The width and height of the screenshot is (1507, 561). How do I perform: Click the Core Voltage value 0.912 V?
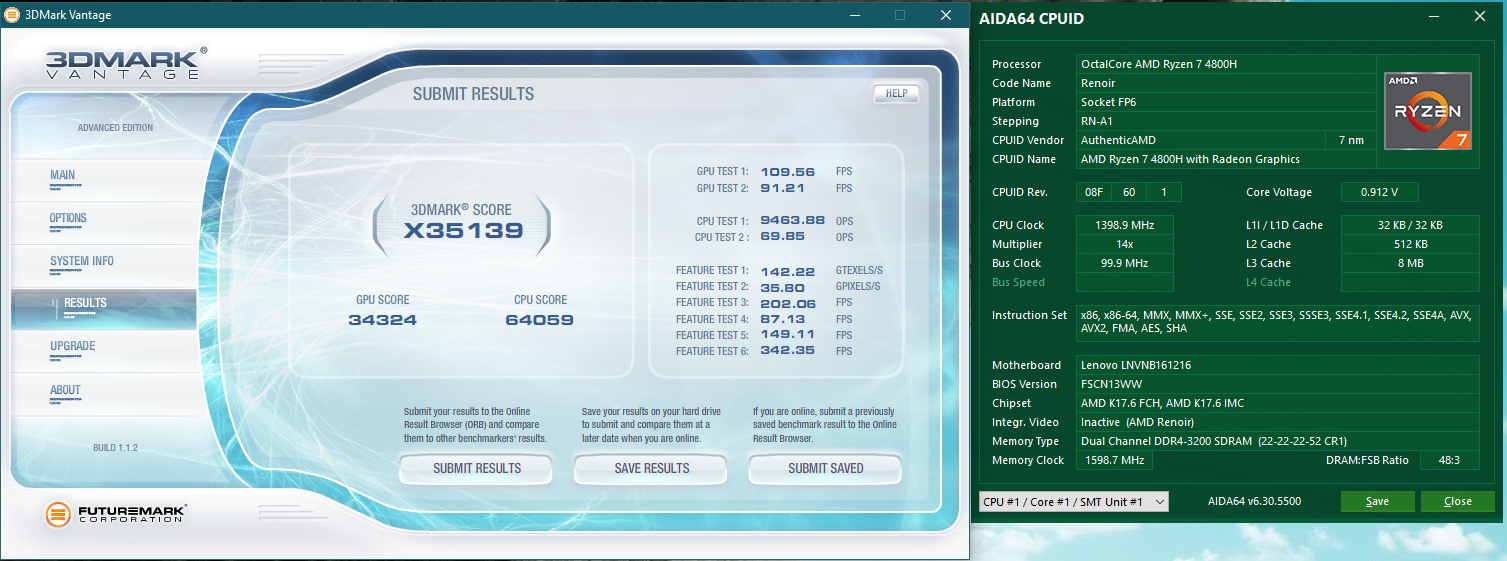pos(1380,192)
